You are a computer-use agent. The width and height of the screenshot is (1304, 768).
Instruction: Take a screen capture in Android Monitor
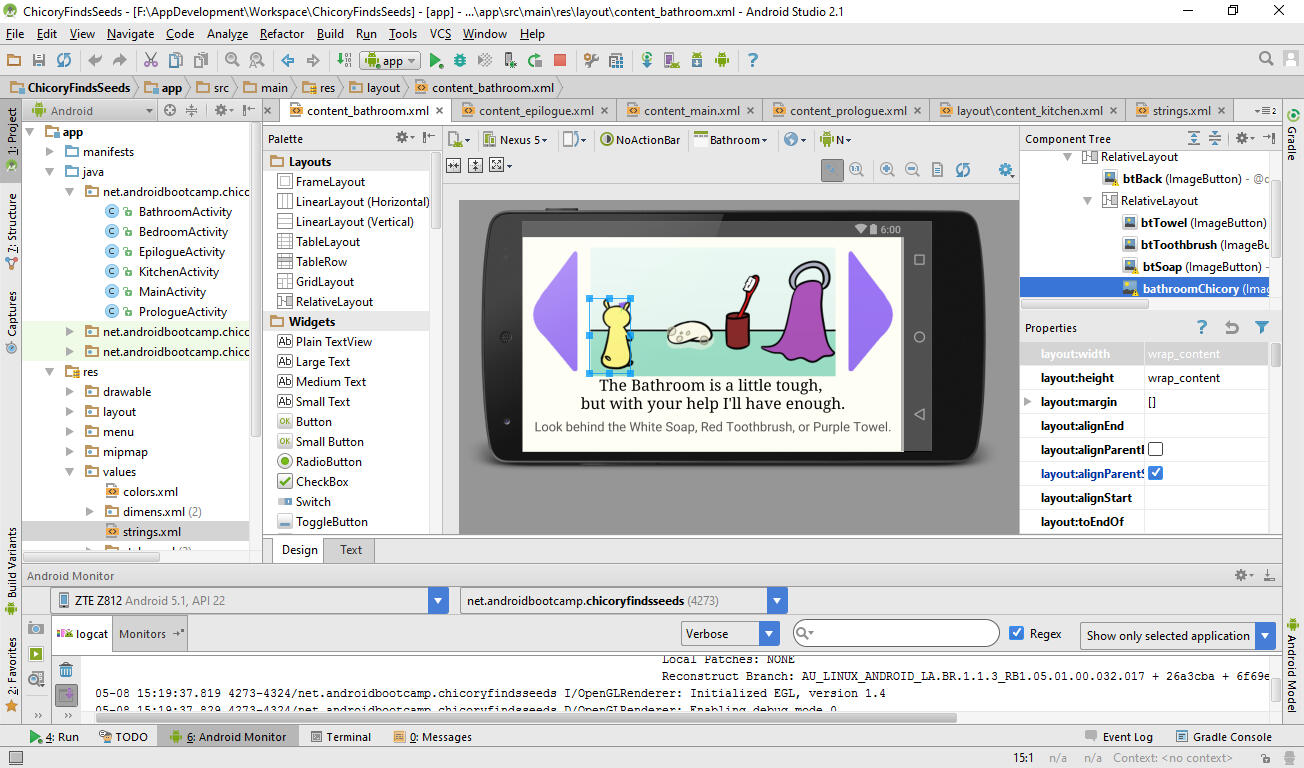pyautogui.click(x=35, y=629)
